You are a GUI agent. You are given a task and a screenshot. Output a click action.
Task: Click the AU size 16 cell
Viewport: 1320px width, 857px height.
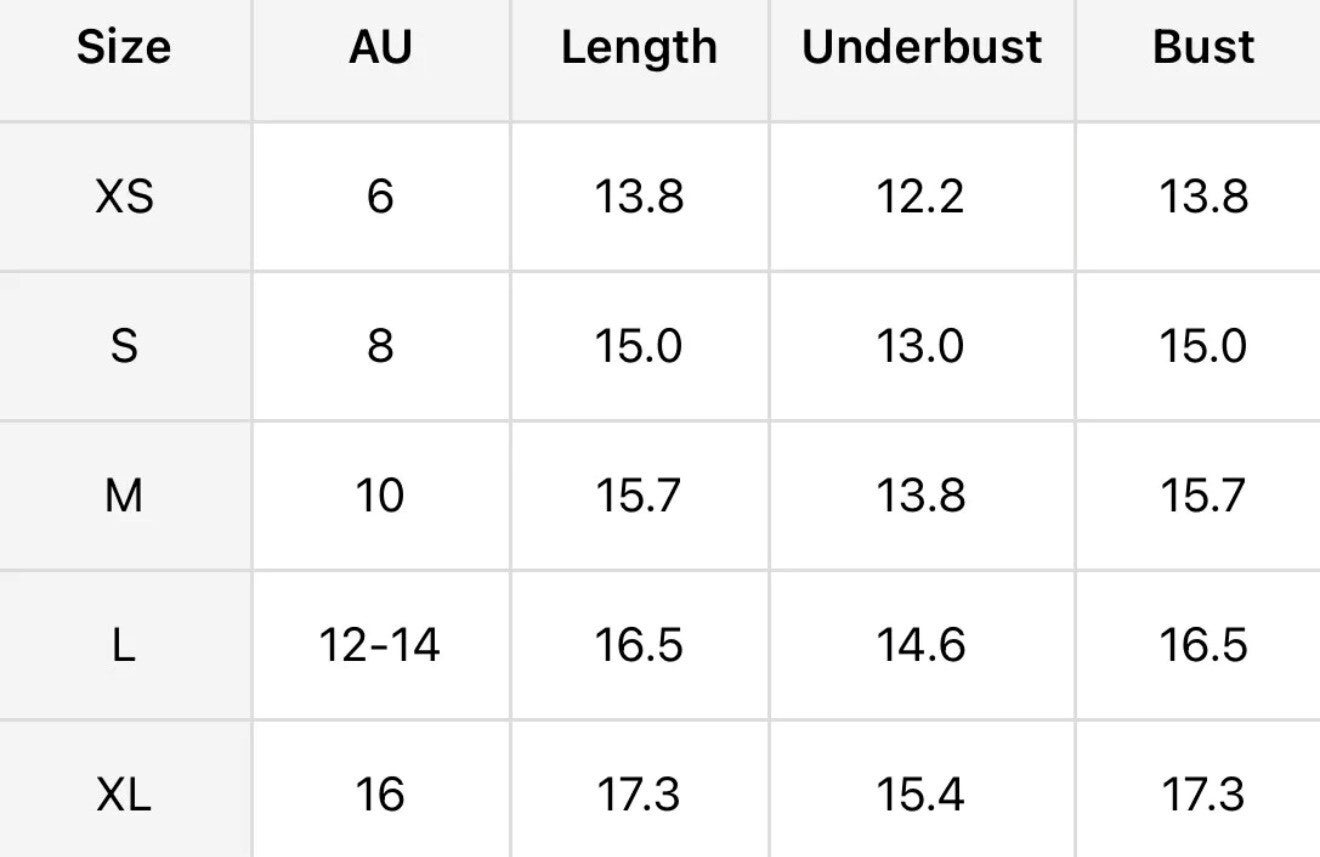(x=380, y=795)
